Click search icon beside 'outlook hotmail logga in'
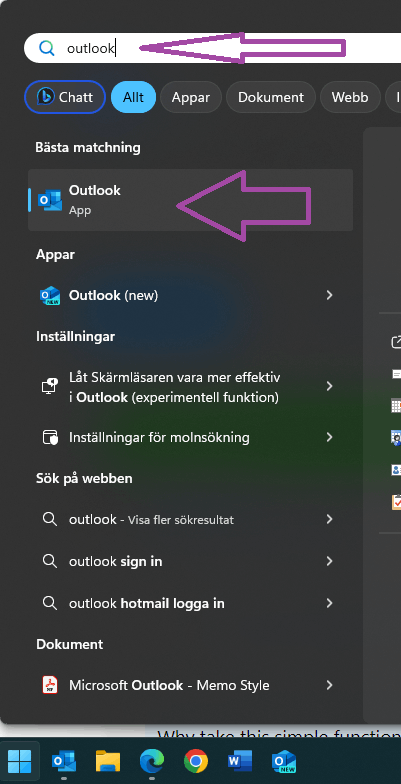This screenshot has width=401, height=784. point(50,603)
